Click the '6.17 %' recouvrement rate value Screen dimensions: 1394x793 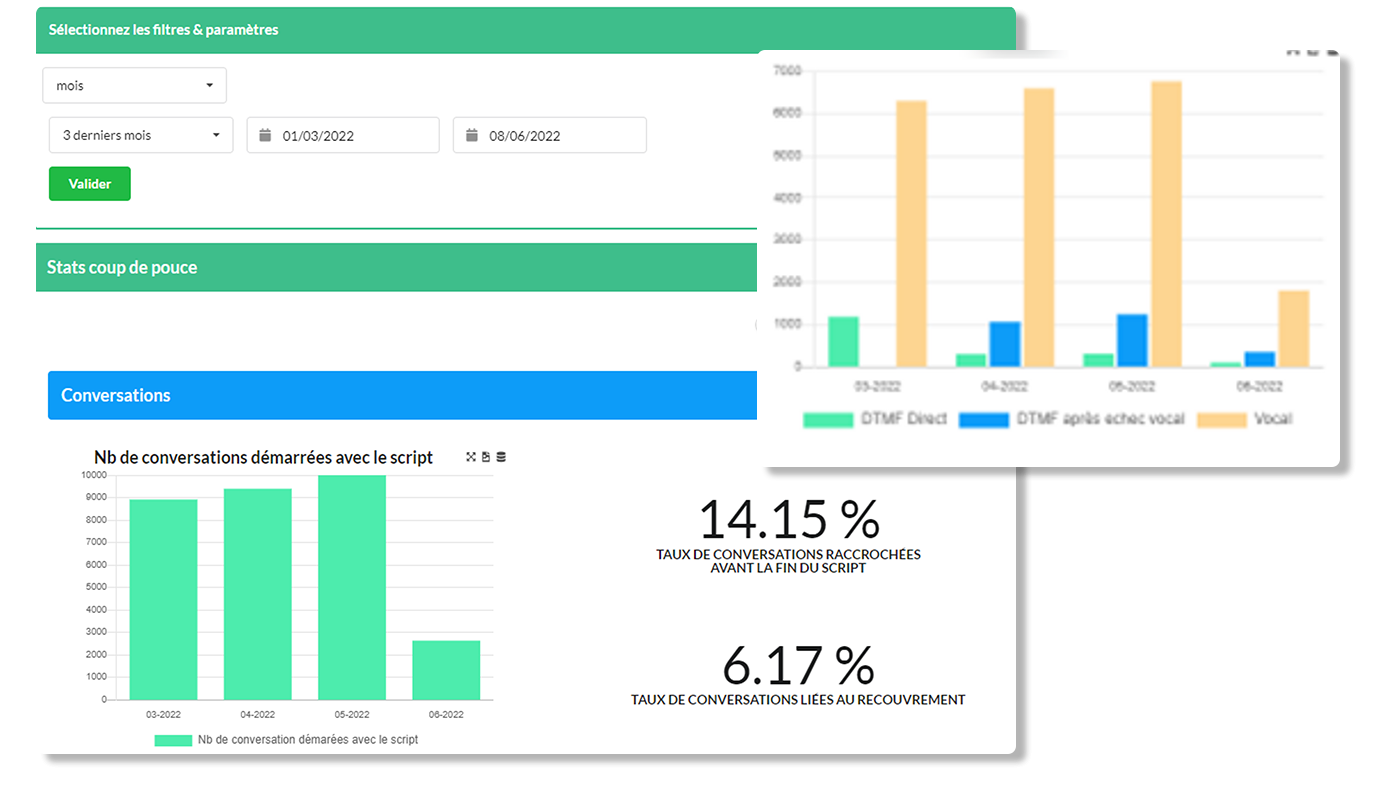(x=798, y=664)
